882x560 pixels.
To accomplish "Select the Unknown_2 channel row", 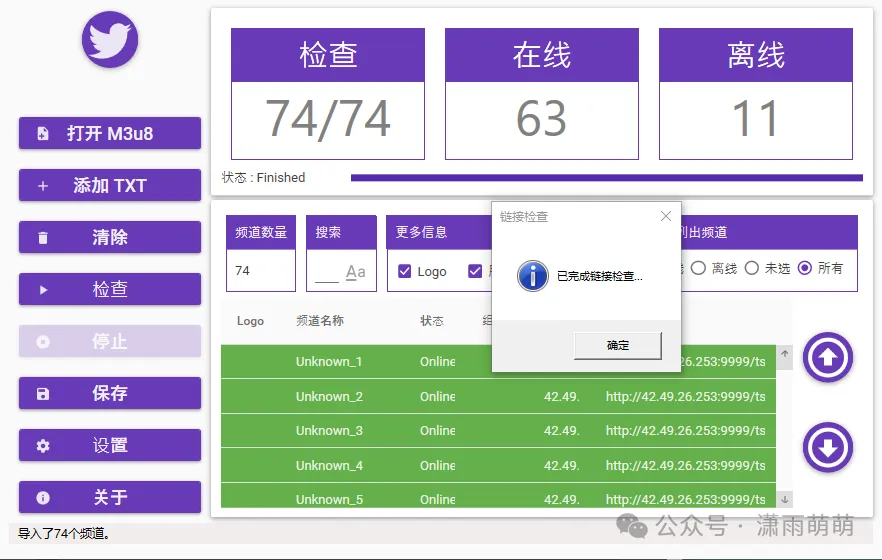I will tap(498, 396).
